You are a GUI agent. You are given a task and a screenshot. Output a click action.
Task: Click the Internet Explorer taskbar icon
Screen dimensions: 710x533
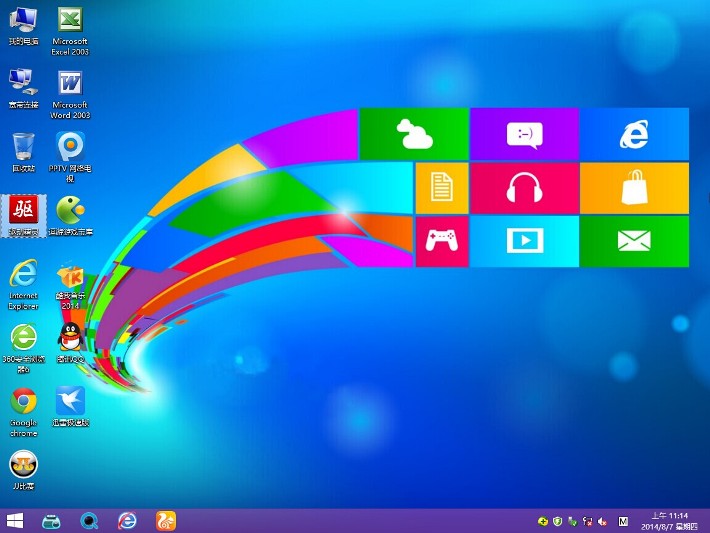127,520
